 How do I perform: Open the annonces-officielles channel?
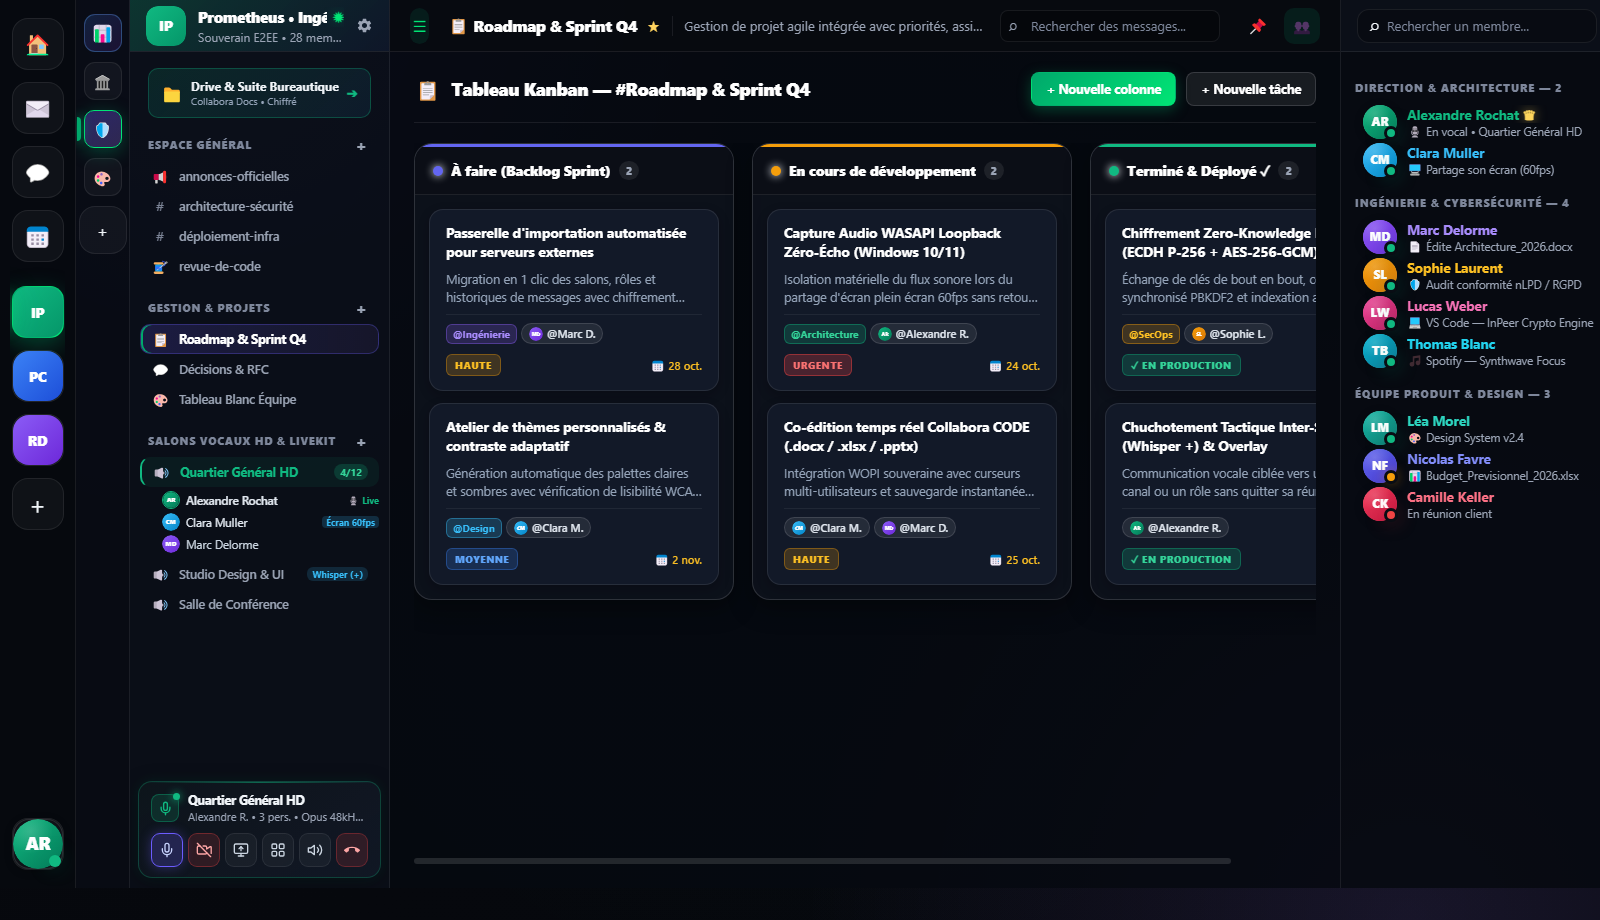260,176
